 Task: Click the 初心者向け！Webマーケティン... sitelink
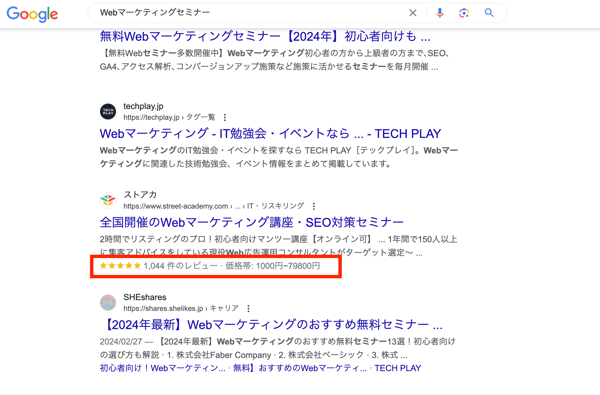click(x=162, y=368)
